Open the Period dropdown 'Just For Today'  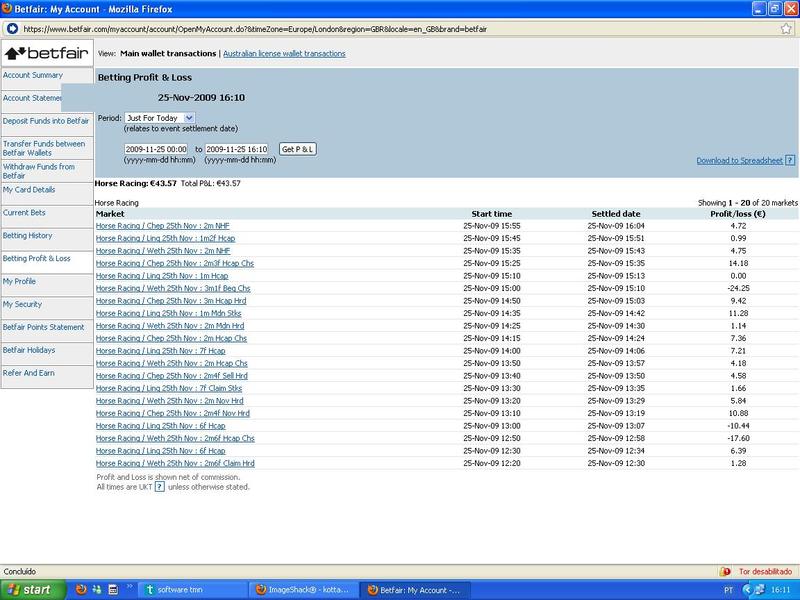click(x=159, y=118)
